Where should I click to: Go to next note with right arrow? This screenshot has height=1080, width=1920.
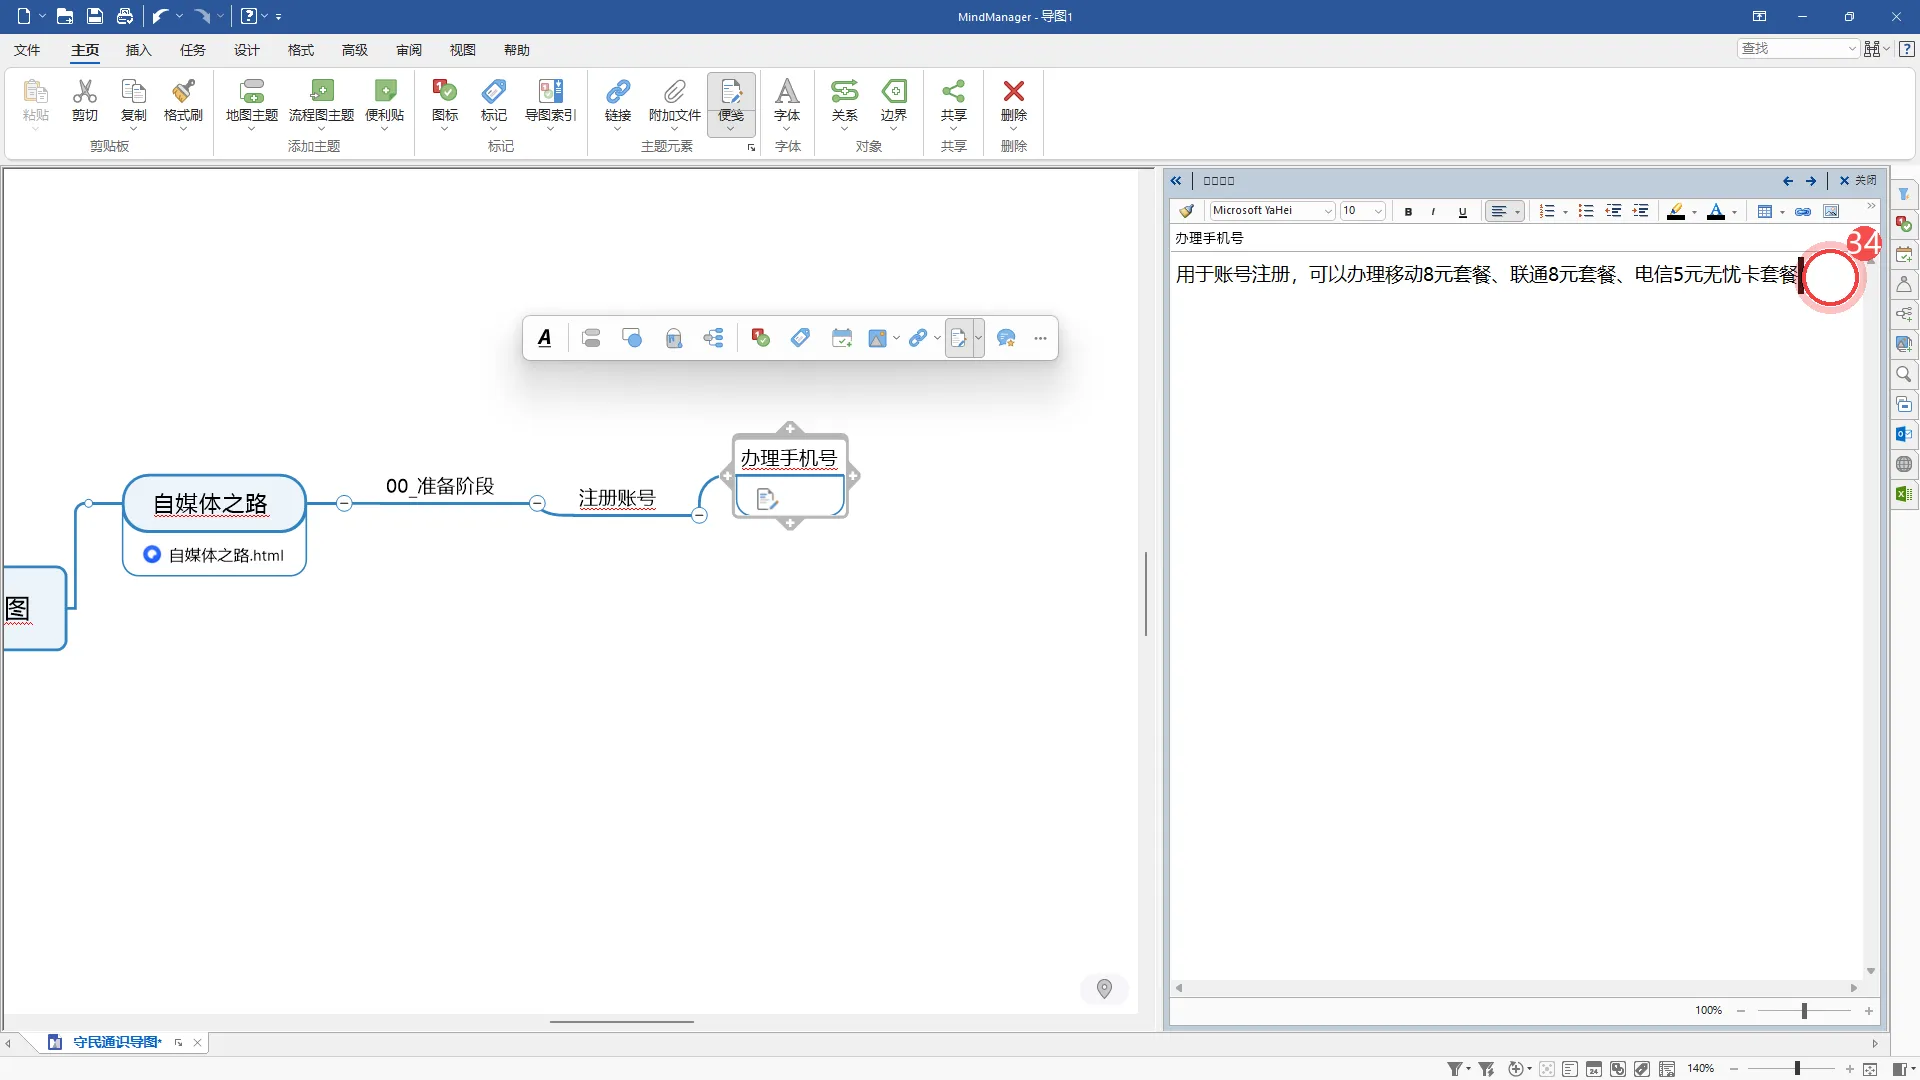1811,181
